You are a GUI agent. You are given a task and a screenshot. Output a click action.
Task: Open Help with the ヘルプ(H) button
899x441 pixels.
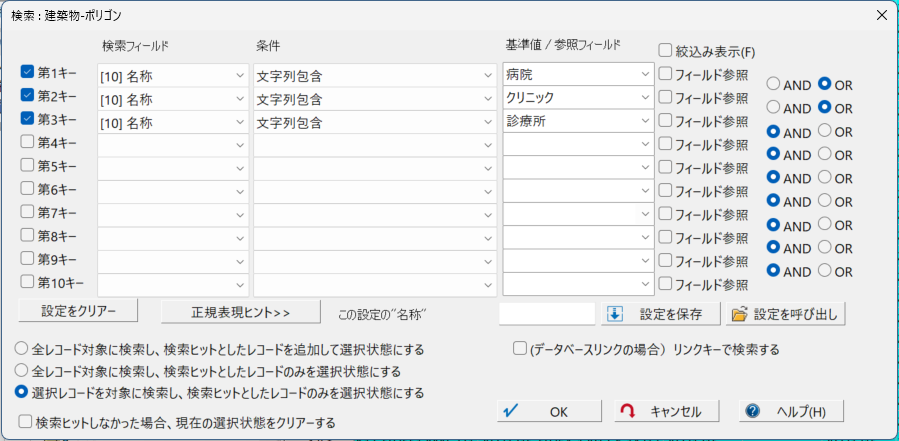[x=791, y=411]
